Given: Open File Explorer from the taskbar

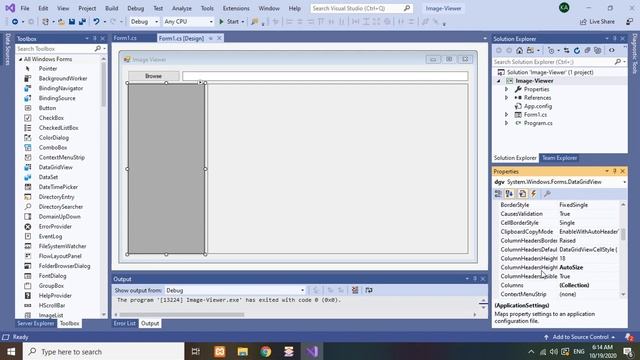Looking at the screenshot, I should click(242, 351).
